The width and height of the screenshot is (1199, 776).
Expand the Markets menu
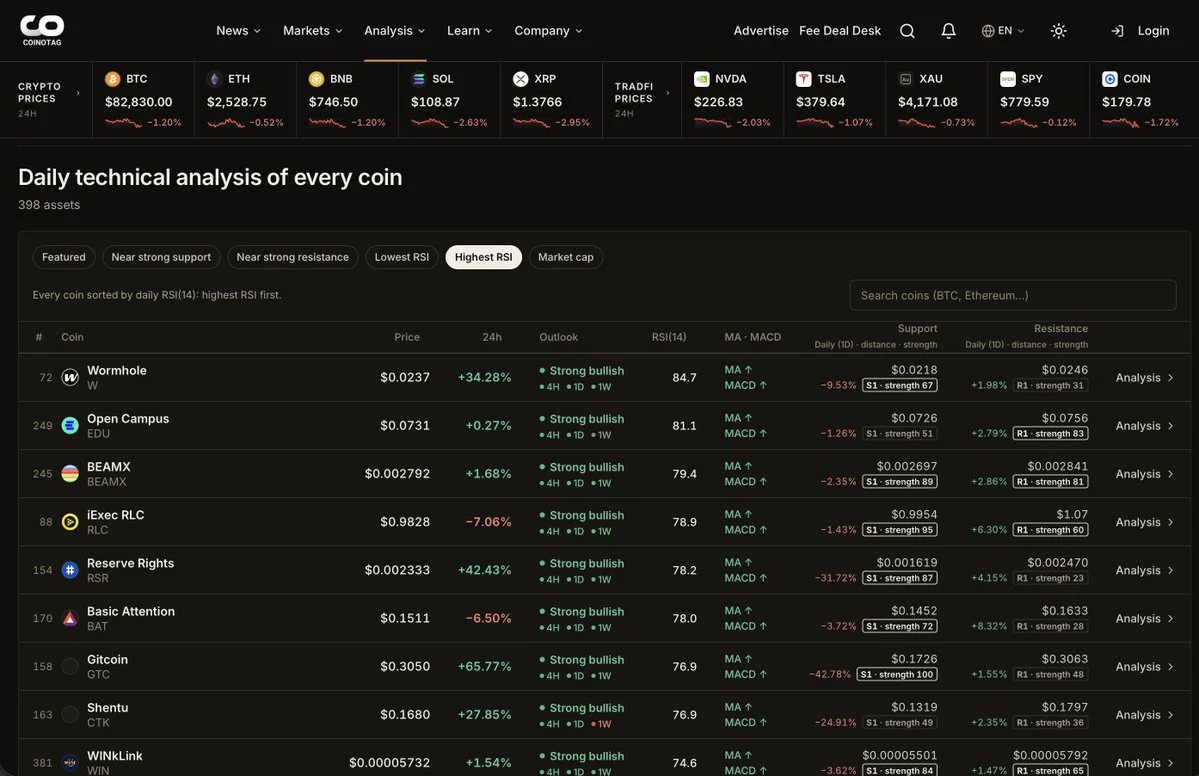313,31
